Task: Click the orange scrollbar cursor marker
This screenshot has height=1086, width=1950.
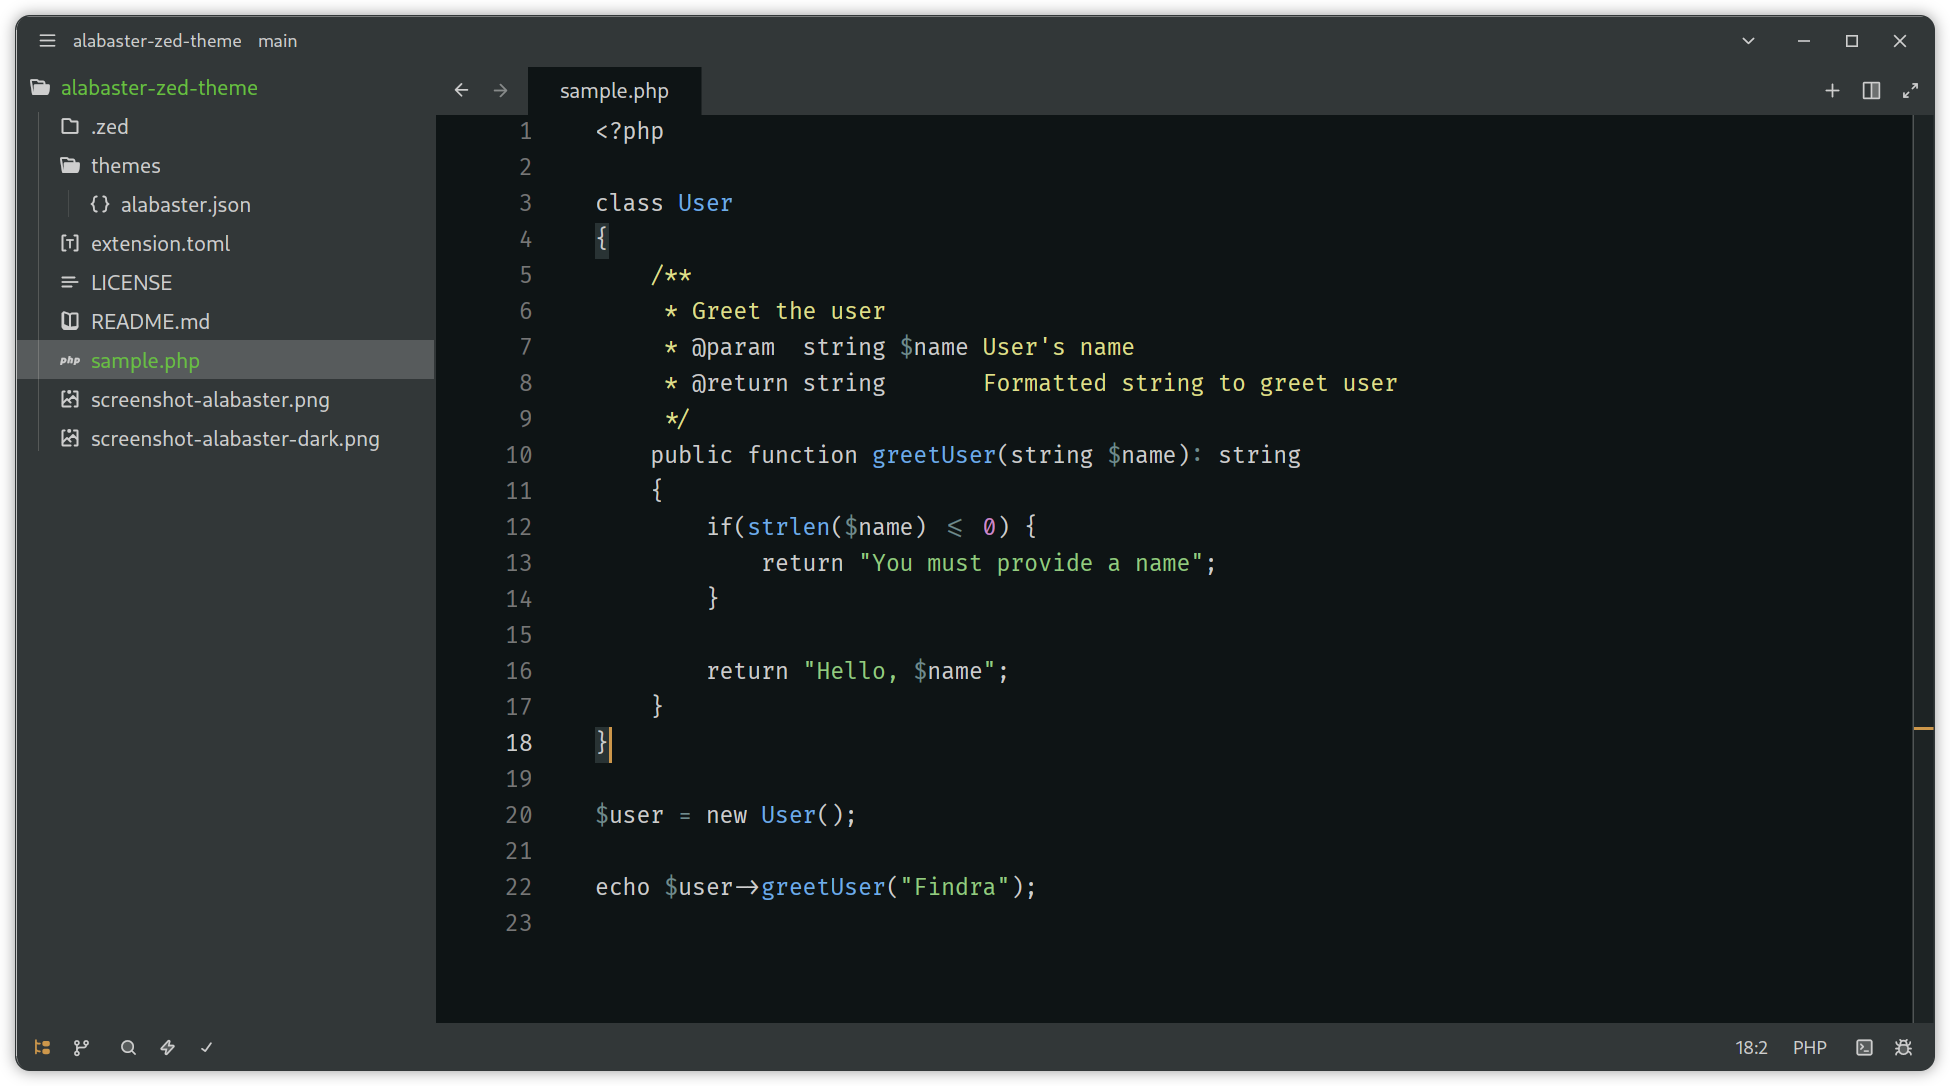Action: (1923, 728)
